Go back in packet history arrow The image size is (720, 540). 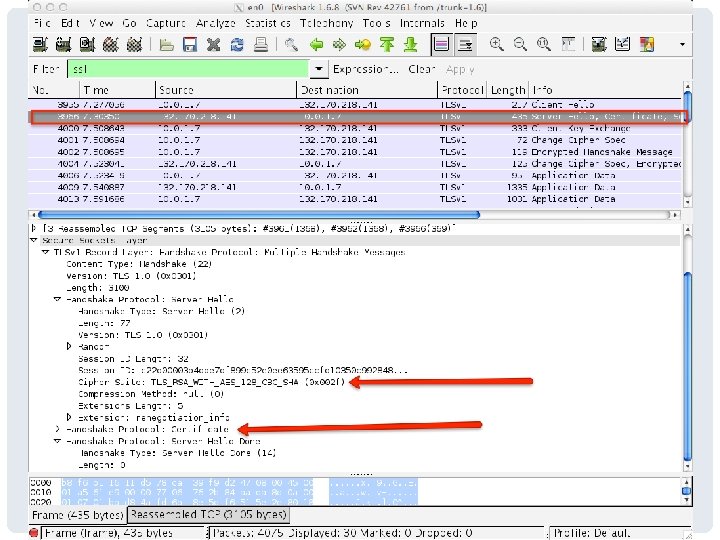tap(316, 45)
